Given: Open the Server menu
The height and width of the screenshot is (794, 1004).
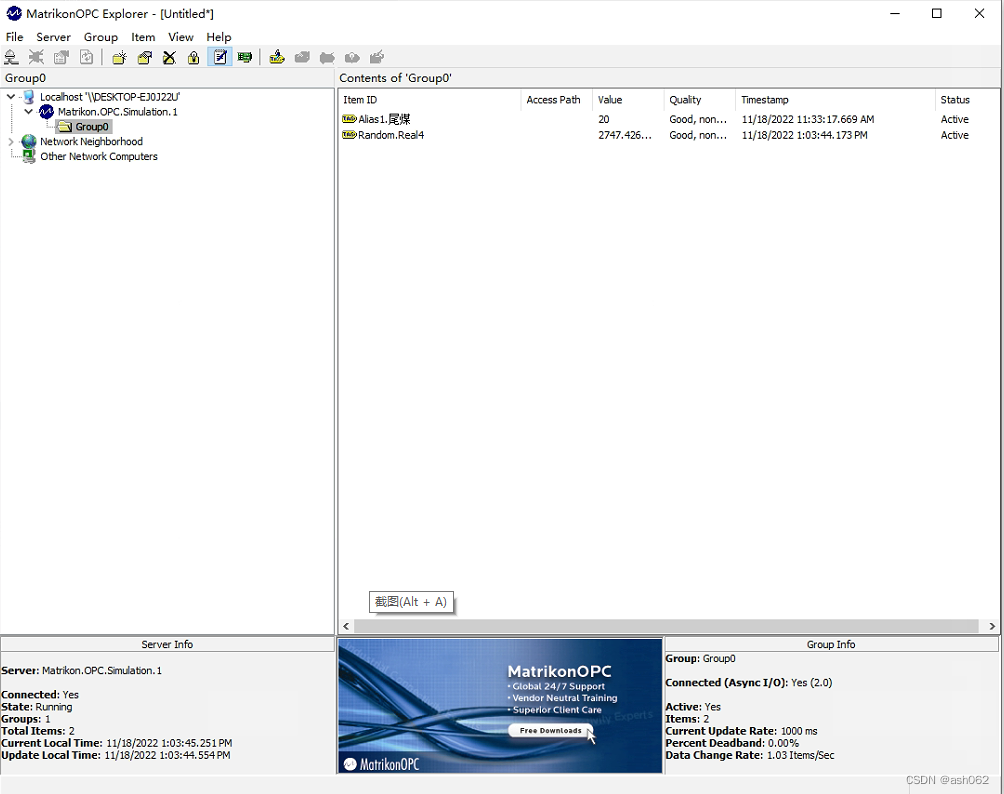Looking at the screenshot, I should pos(53,37).
